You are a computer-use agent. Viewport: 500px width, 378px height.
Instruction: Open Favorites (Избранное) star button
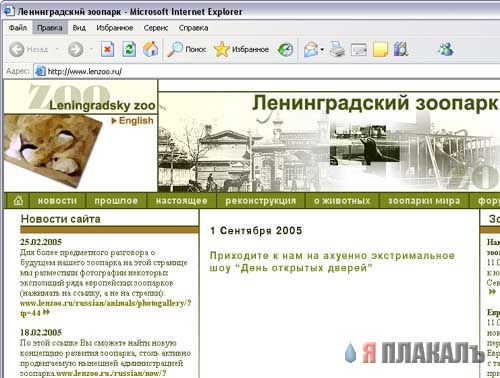coord(241,49)
